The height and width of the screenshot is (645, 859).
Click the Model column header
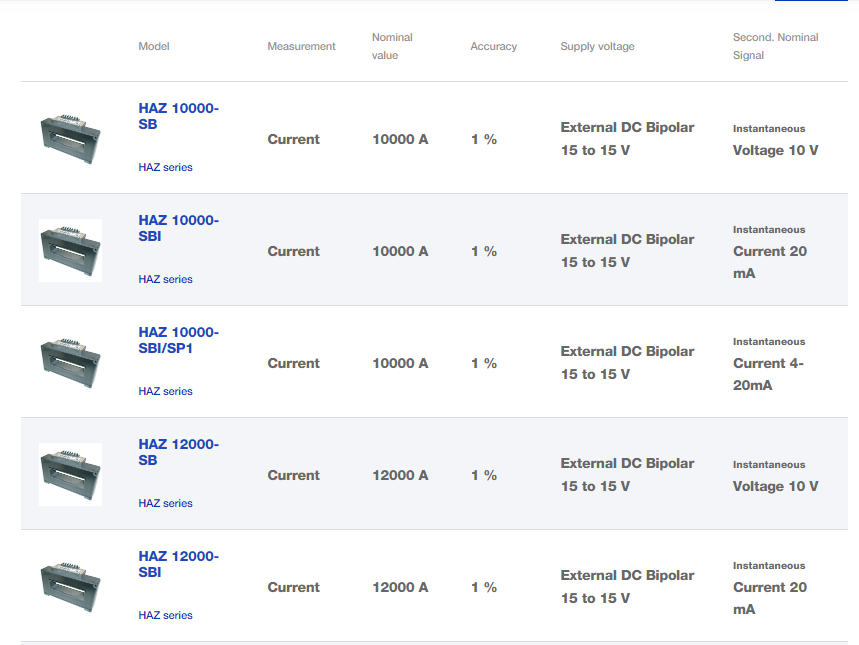154,46
